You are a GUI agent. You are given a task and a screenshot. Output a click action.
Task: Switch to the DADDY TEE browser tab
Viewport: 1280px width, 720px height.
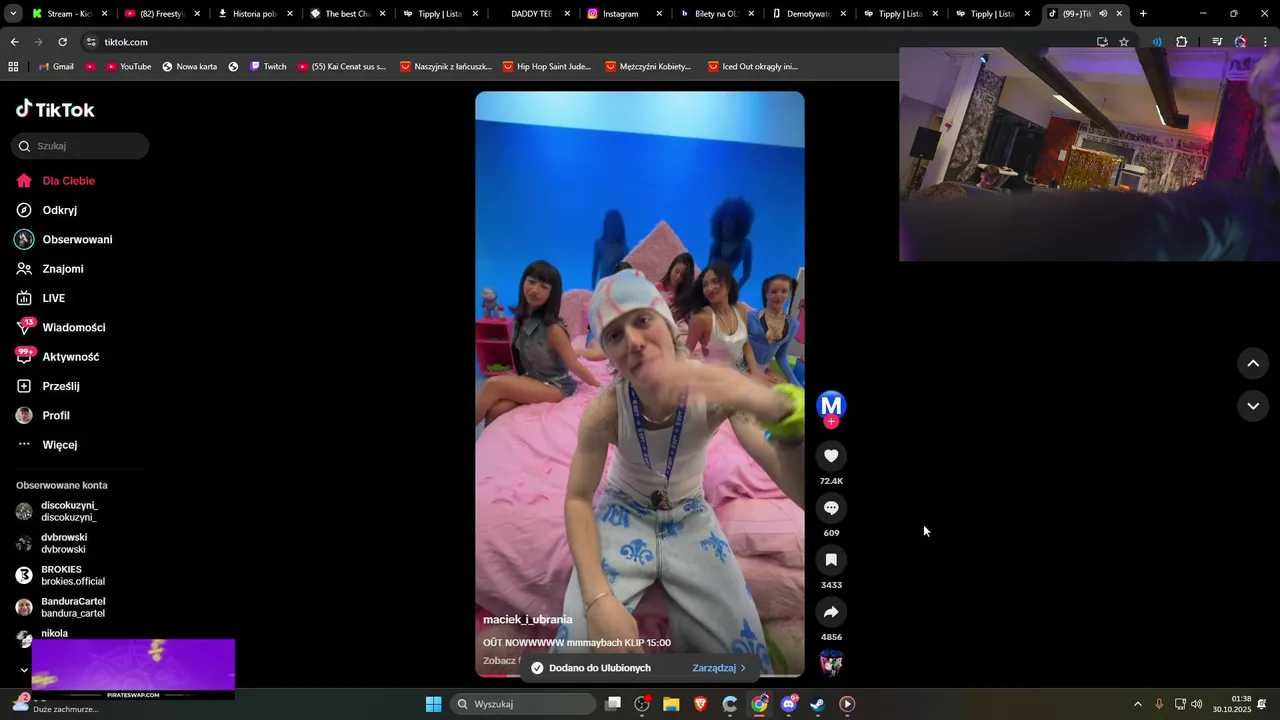(533, 14)
